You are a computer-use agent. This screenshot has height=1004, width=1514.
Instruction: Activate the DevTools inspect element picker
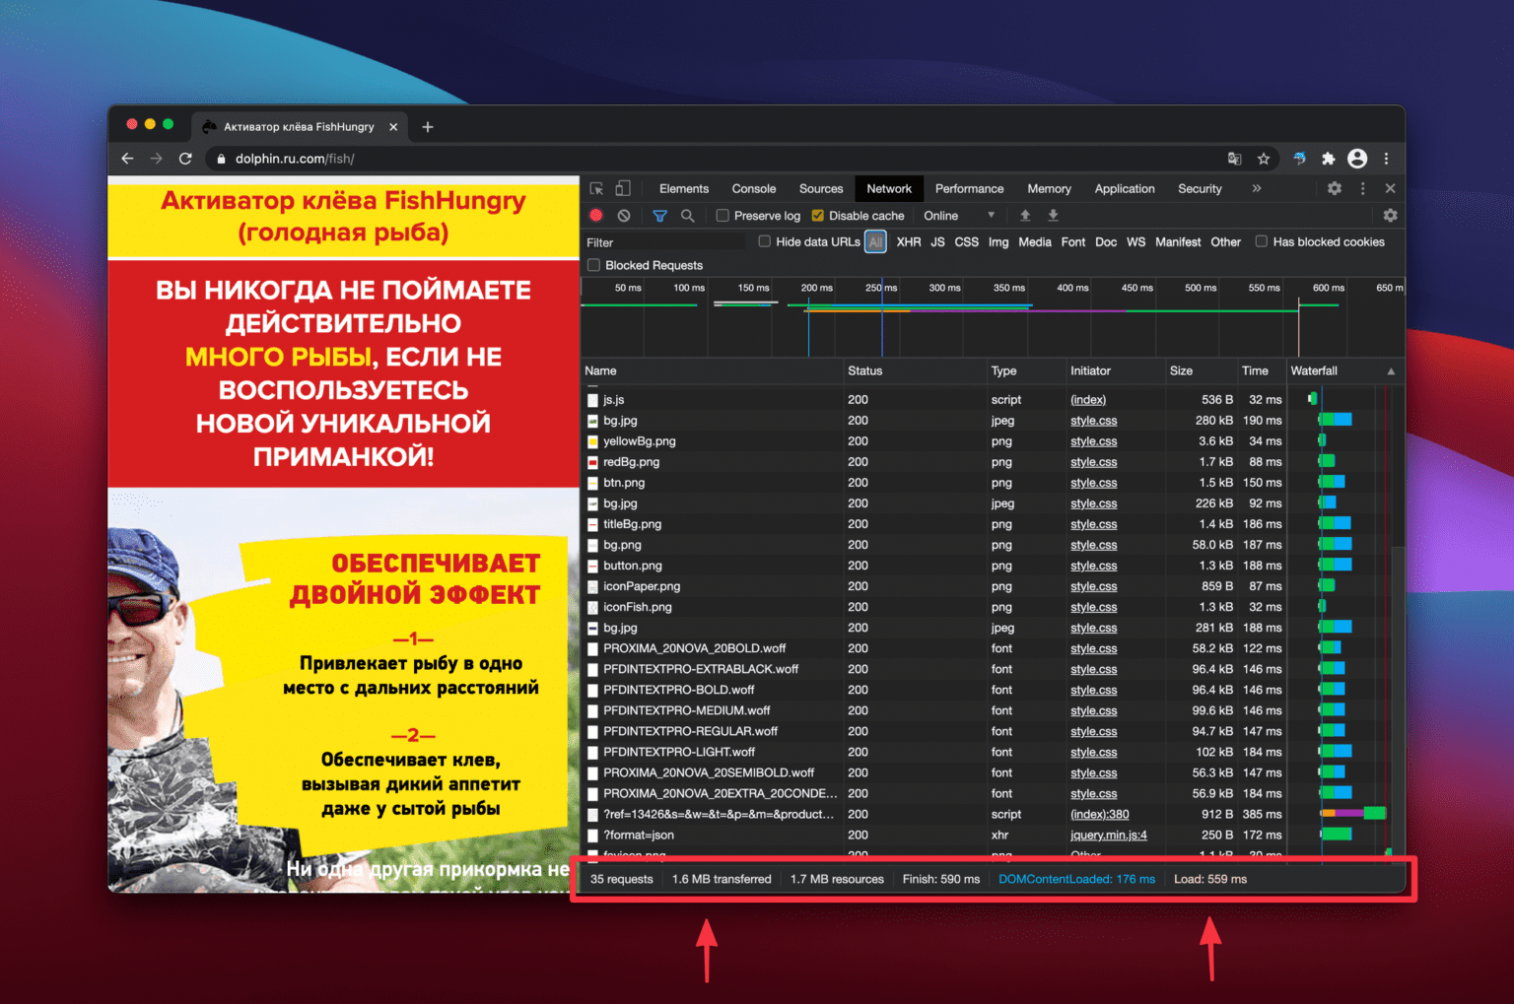click(597, 188)
